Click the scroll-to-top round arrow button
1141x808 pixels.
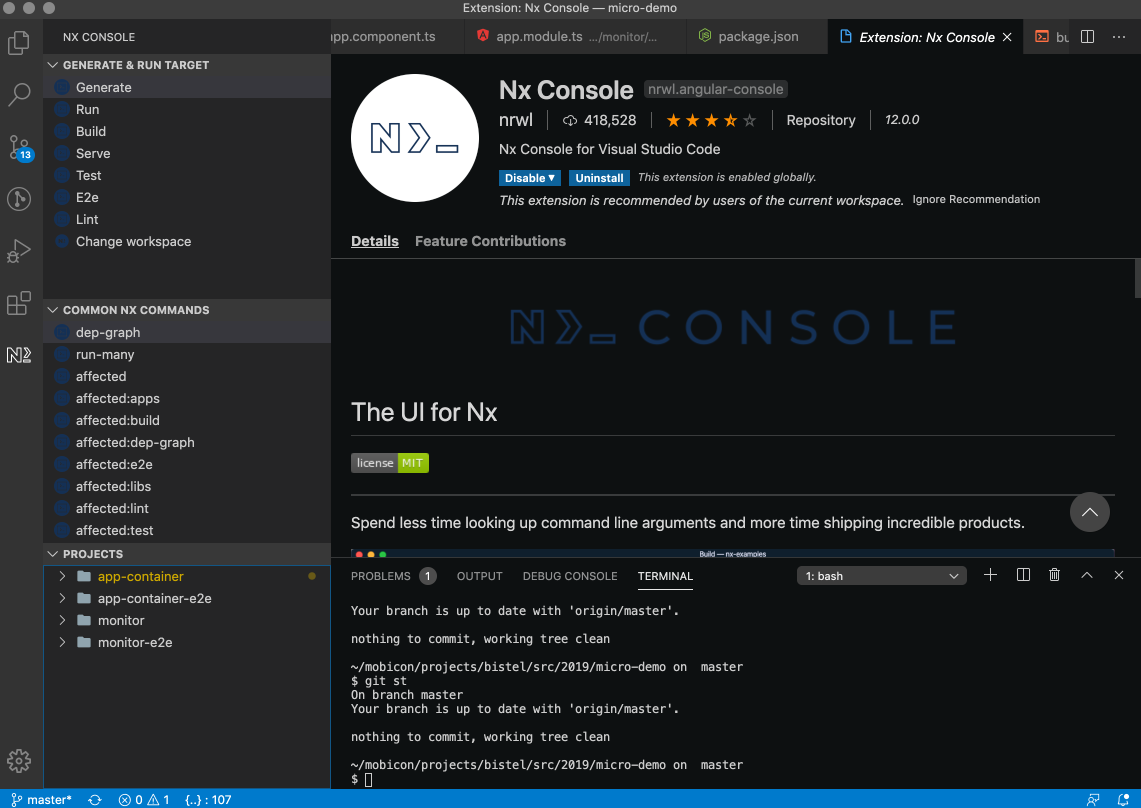[1089, 512]
